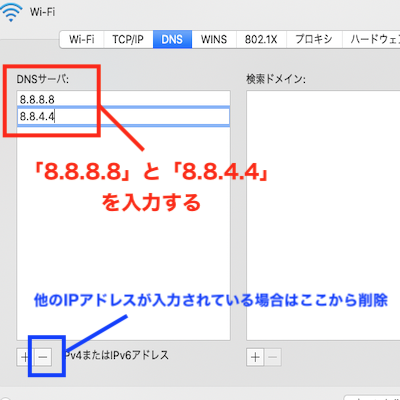Click the search domain minus button
Screen dimensions: 400x400
pos(273,357)
